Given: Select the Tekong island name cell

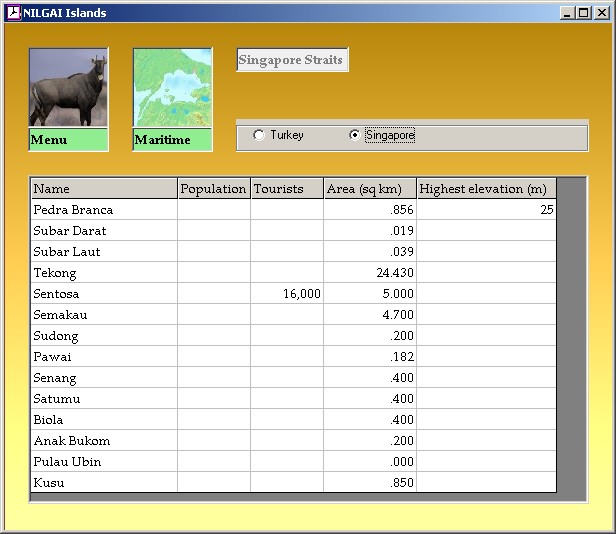Looking at the screenshot, I should tap(104, 273).
